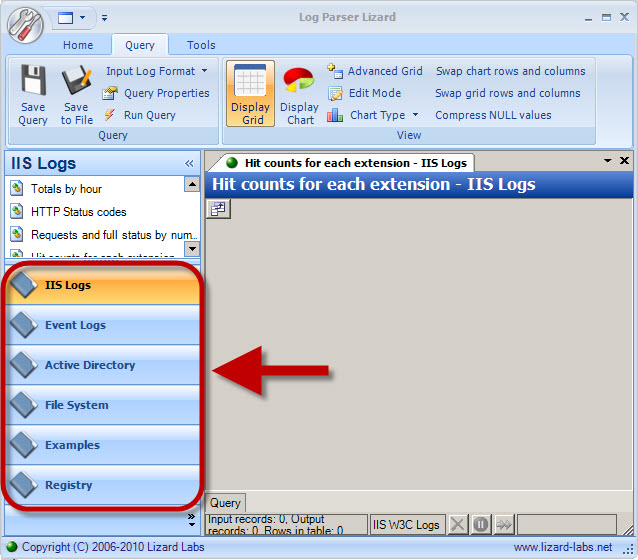Click the Totals by hour query icon
The height and width of the screenshot is (560, 638).
click(16, 188)
